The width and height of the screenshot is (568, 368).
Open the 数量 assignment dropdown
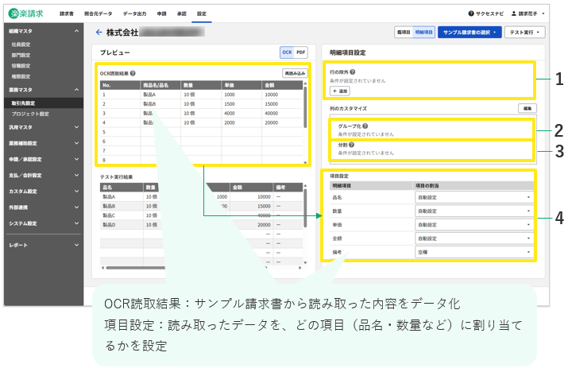(474, 211)
